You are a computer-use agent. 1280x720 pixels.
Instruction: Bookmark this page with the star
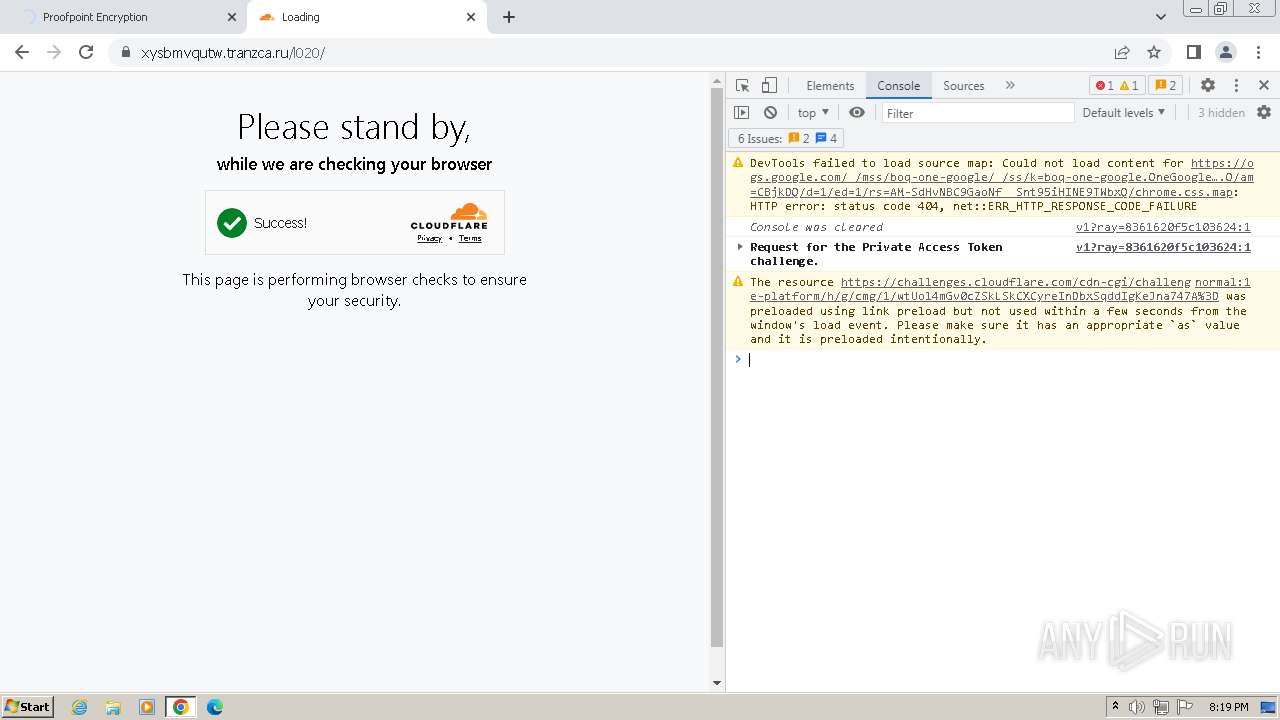click(x=1154, y=52)
